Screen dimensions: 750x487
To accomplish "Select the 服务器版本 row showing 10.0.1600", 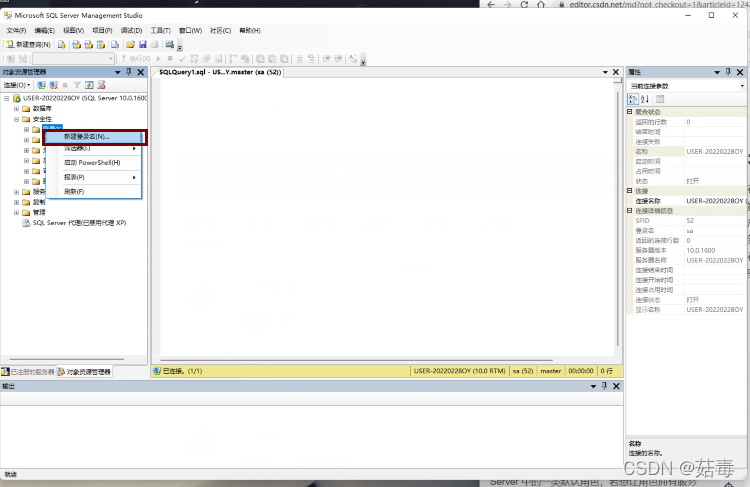I will 689,250.
